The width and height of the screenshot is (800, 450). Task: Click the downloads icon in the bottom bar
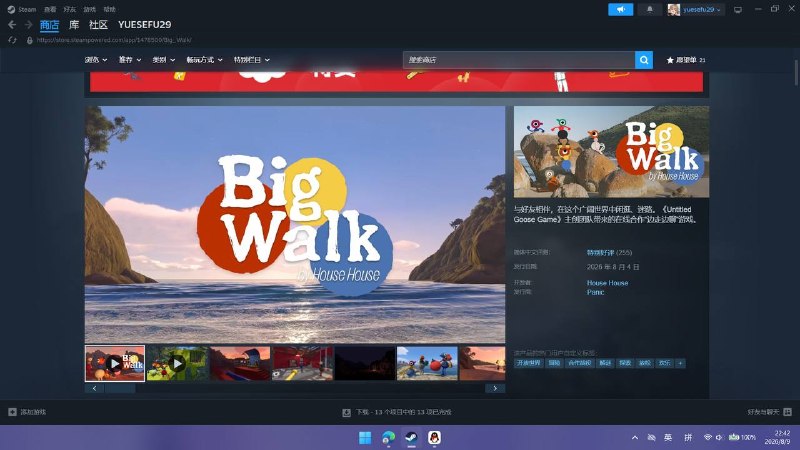click(x=346, y=412)
